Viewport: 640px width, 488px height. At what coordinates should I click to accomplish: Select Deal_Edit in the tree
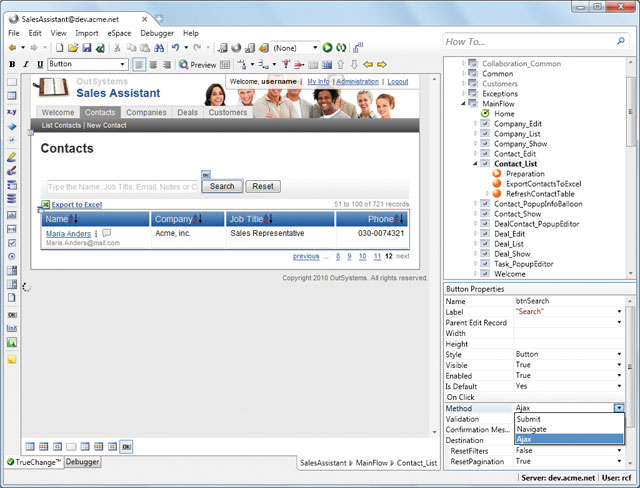point(509,234)
